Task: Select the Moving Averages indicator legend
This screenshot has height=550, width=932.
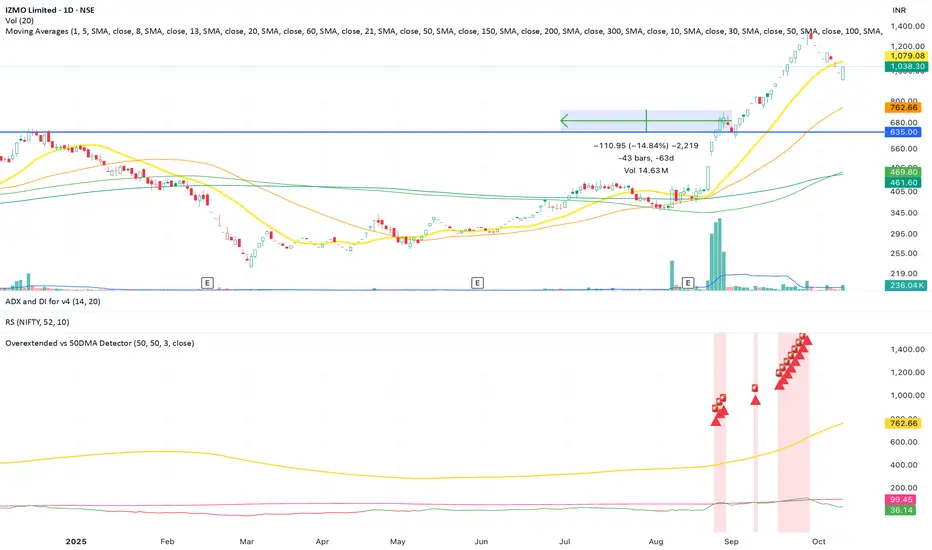Action: 443,31
